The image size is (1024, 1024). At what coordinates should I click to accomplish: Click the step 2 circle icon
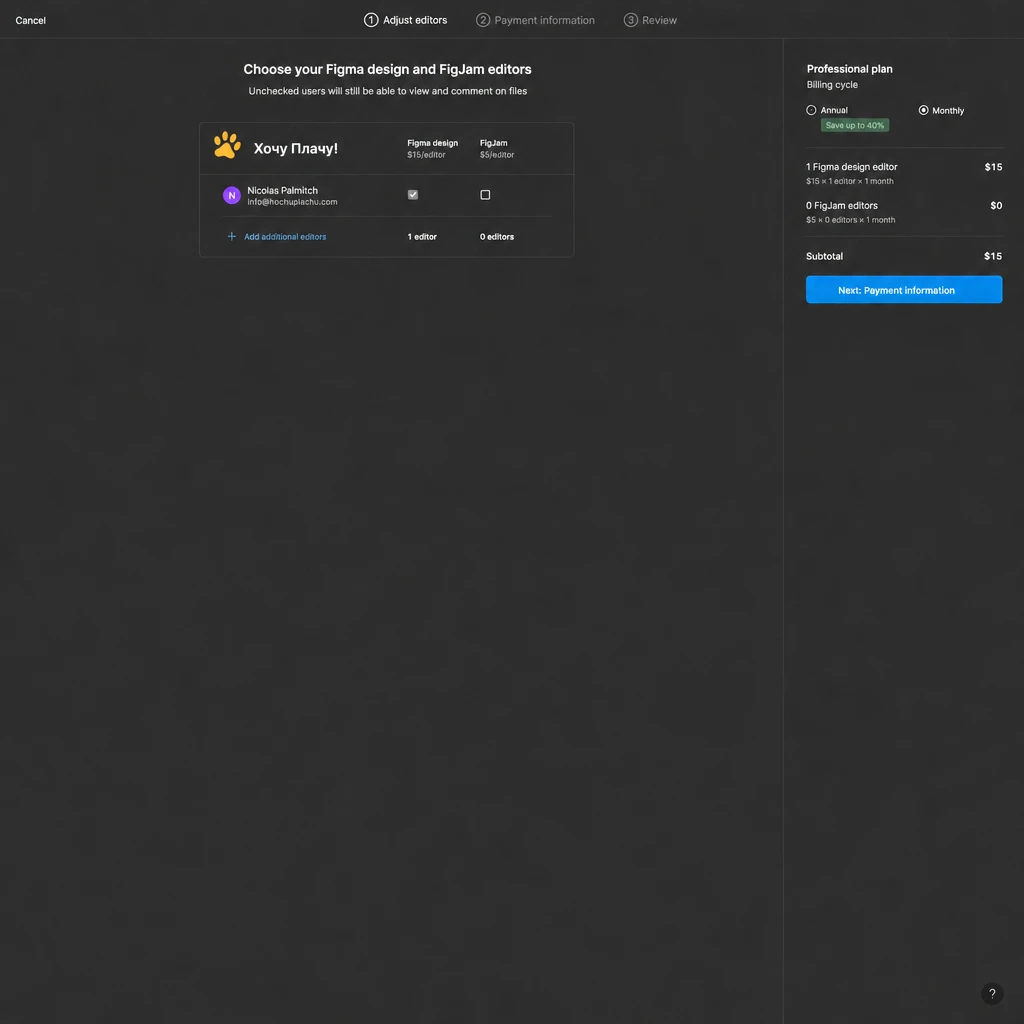tap(482, 20)
